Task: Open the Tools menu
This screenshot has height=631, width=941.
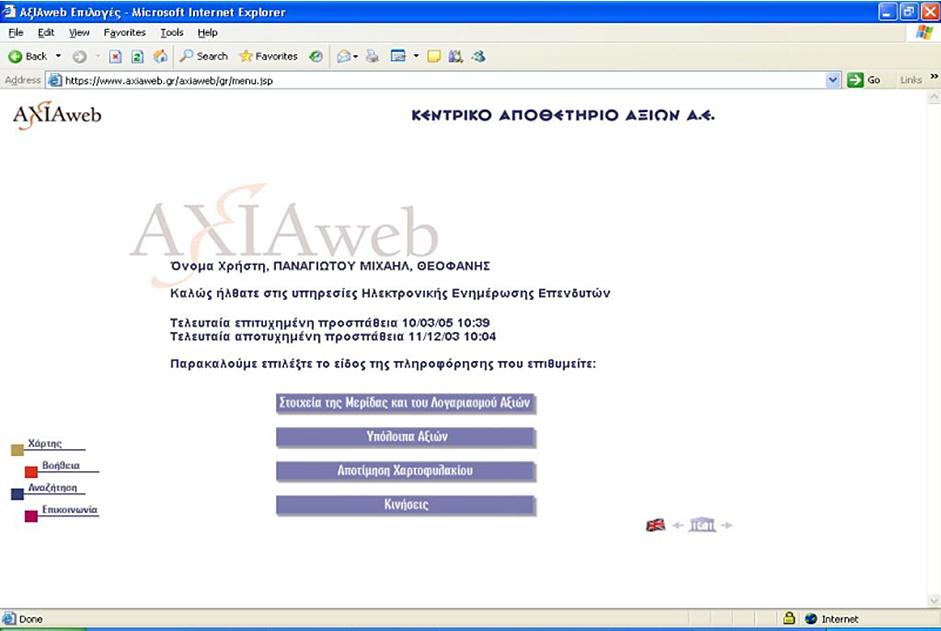Action: click(172, 32)
